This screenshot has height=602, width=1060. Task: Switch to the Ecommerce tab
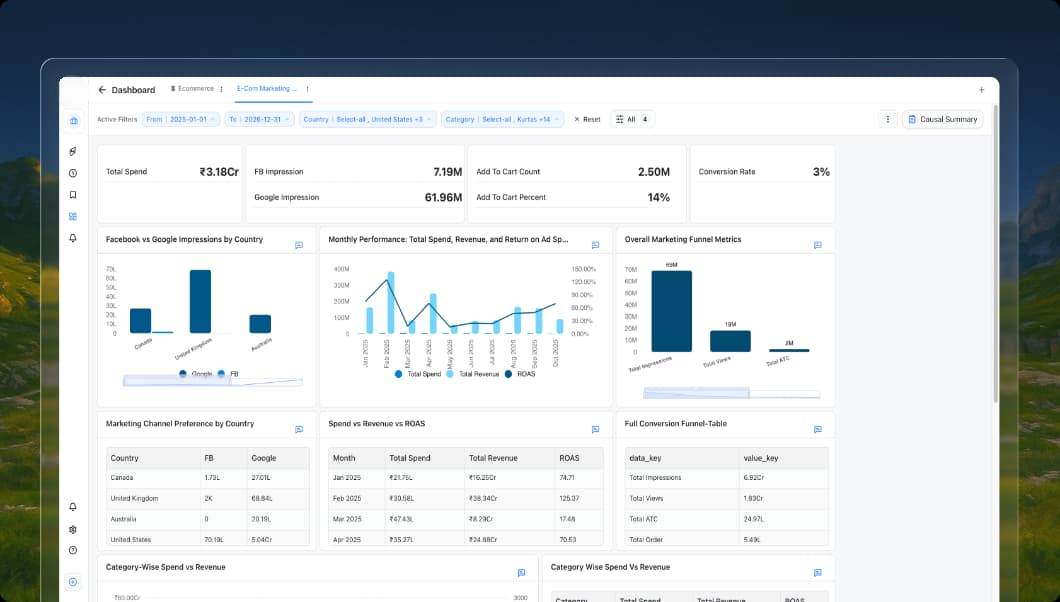[x=192, y=89]
